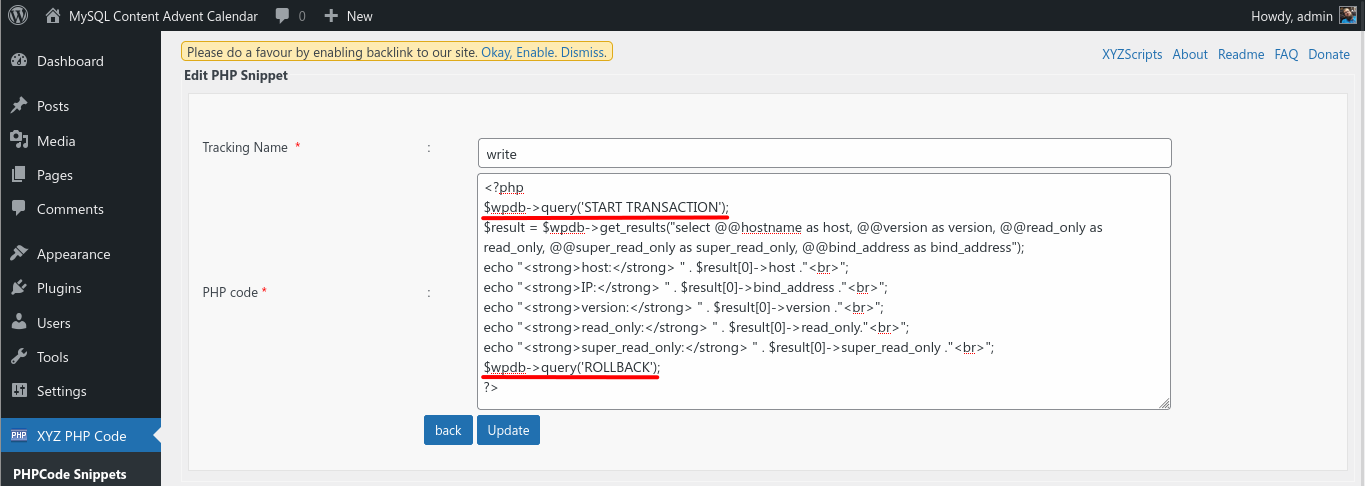1365x486 pixels.
Task: Click the ROLLBACK query line
Action: [572, 367]
